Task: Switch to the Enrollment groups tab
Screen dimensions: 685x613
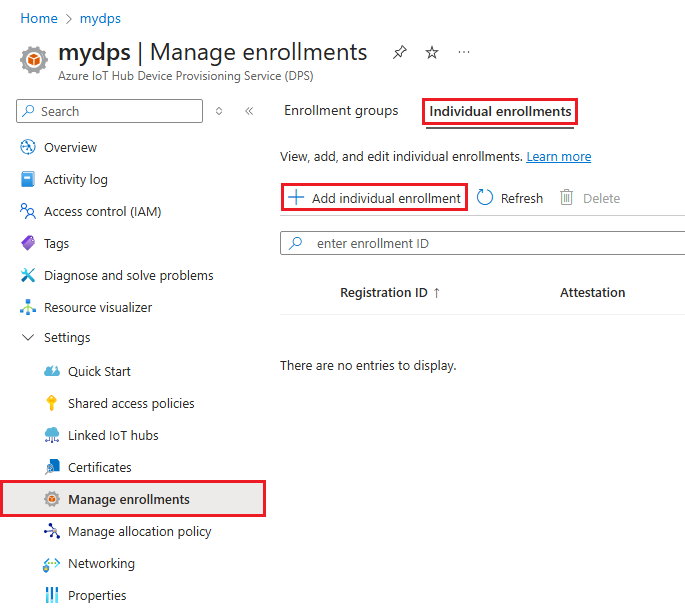Action: (x=341, y=111)
